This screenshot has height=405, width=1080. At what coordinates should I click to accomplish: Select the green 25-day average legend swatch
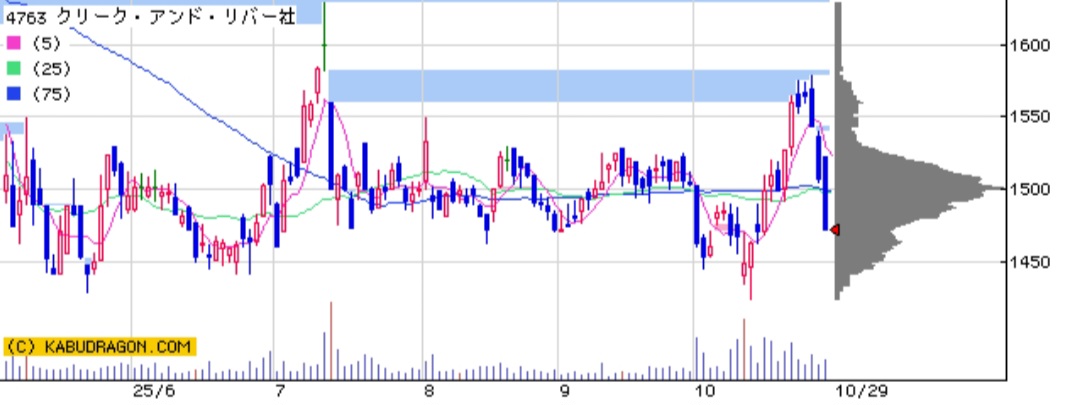15,68
